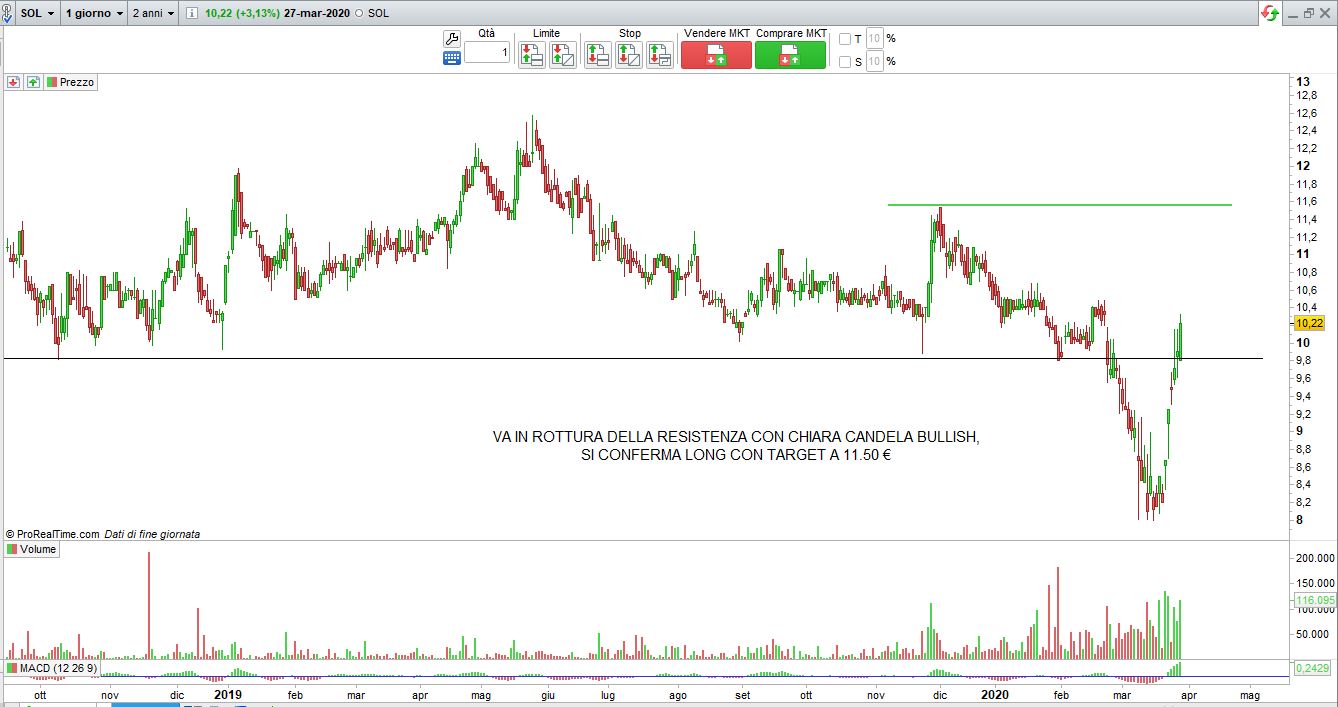Click the green up-arrow icon beside Prezzo
The width and height of the screenshot is (1338, 707).
click(33, 82)
